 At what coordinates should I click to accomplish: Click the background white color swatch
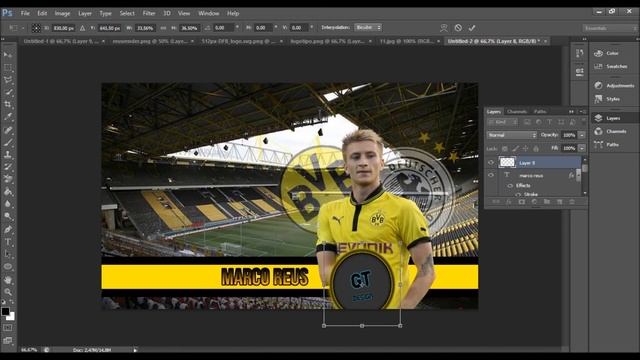[x=11, y=317]
